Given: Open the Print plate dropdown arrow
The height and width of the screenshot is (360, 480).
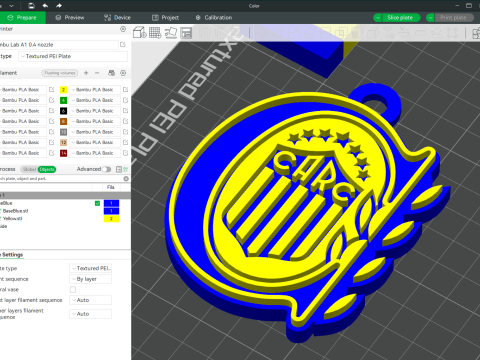Looking at the screenshot, I should click(x=430, y=18).
